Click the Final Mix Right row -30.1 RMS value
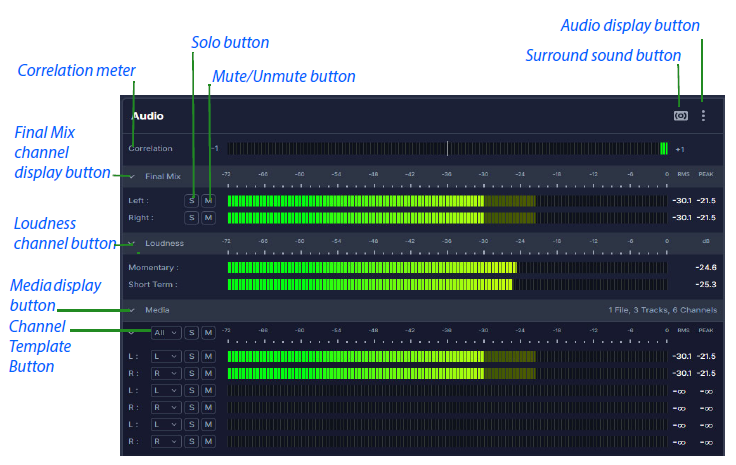 pos(682,218)
